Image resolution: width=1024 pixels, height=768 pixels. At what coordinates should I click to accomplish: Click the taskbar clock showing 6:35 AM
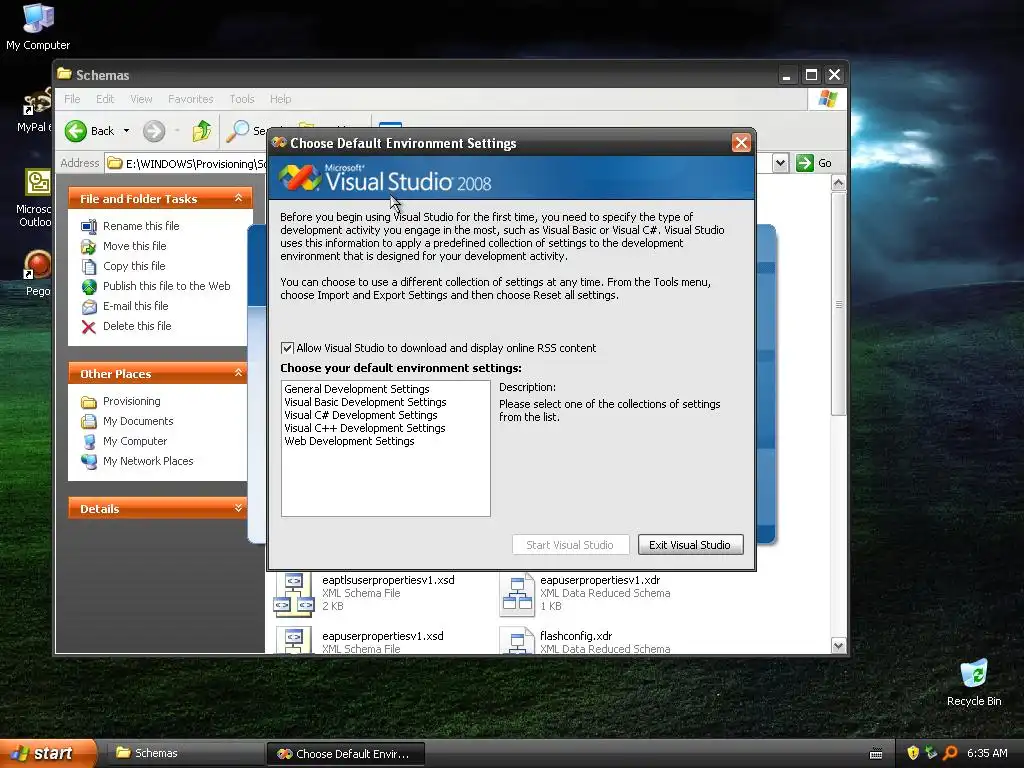(x=987, y=754)
